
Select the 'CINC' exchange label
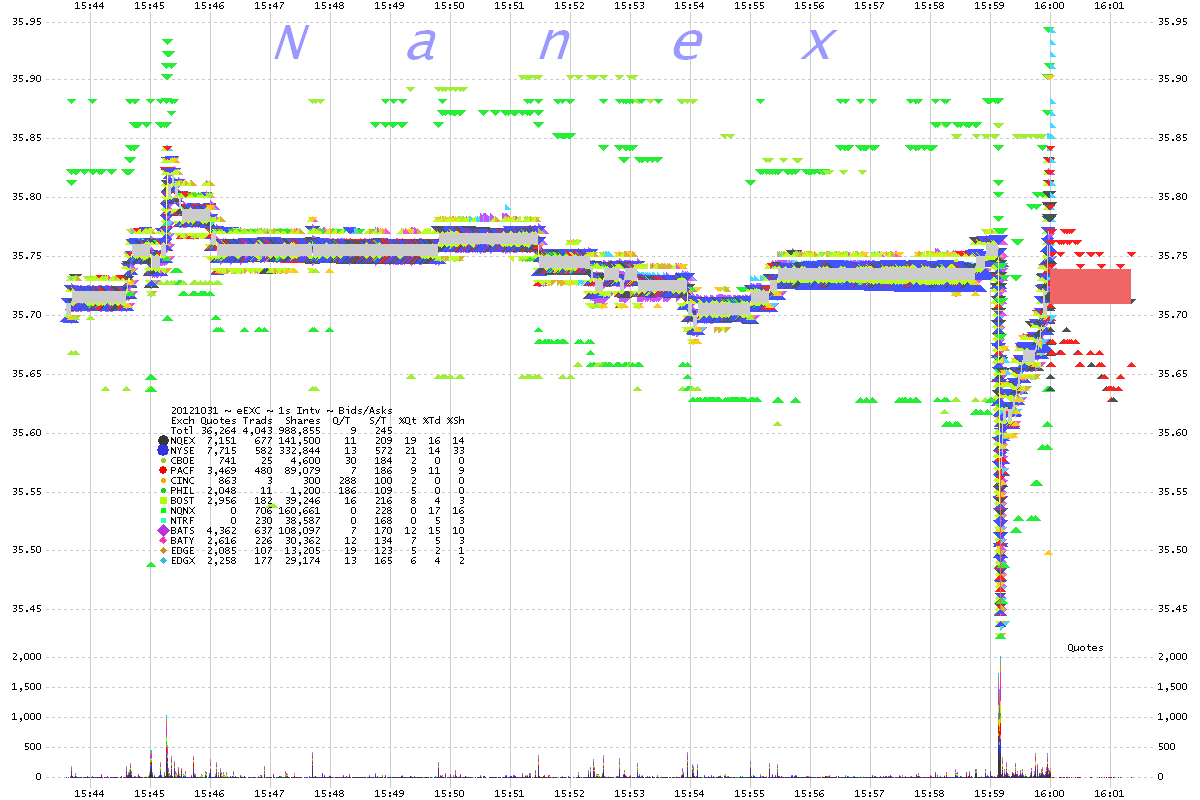point(183,480)
